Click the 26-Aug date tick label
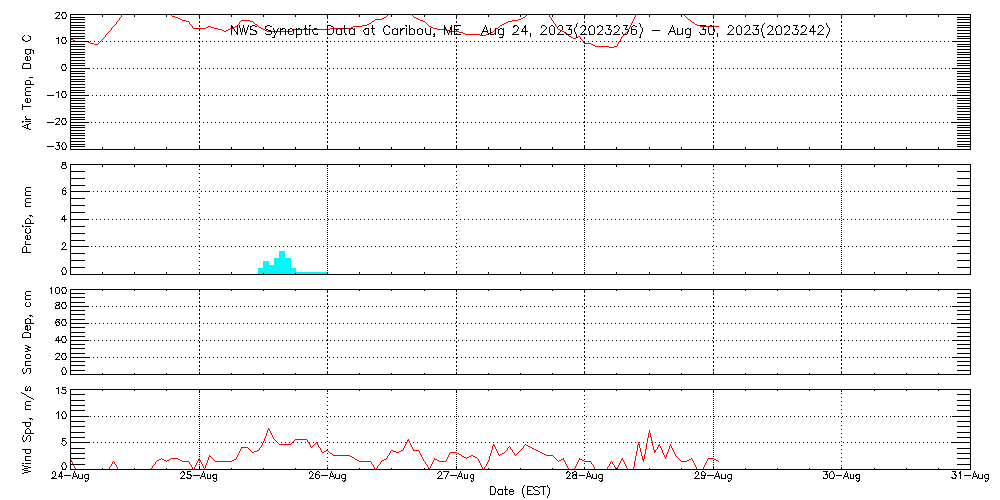 coord(327,478)
